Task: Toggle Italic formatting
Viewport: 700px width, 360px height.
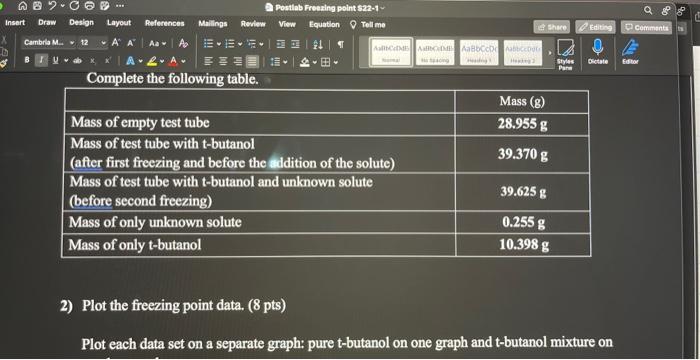Action: point(41,59)
